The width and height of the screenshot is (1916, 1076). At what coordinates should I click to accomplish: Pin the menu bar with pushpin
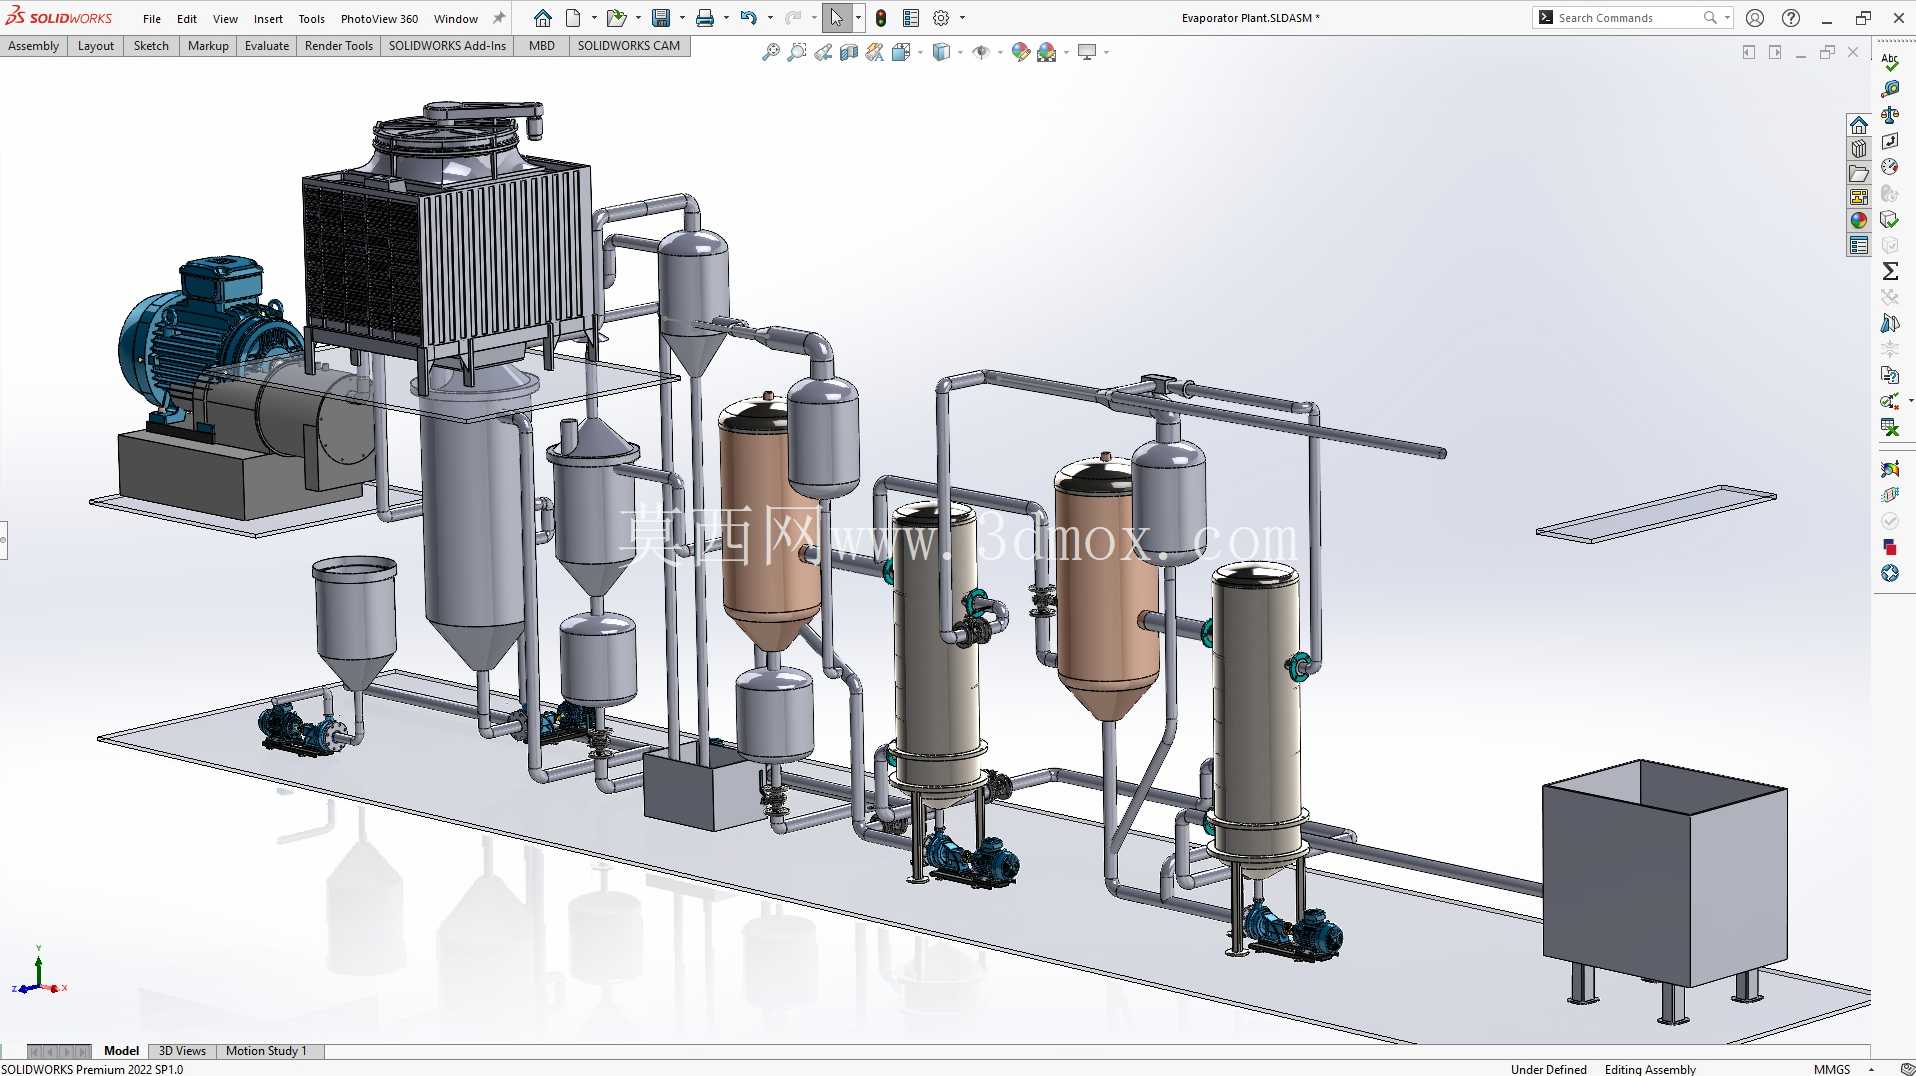[499, 18]
